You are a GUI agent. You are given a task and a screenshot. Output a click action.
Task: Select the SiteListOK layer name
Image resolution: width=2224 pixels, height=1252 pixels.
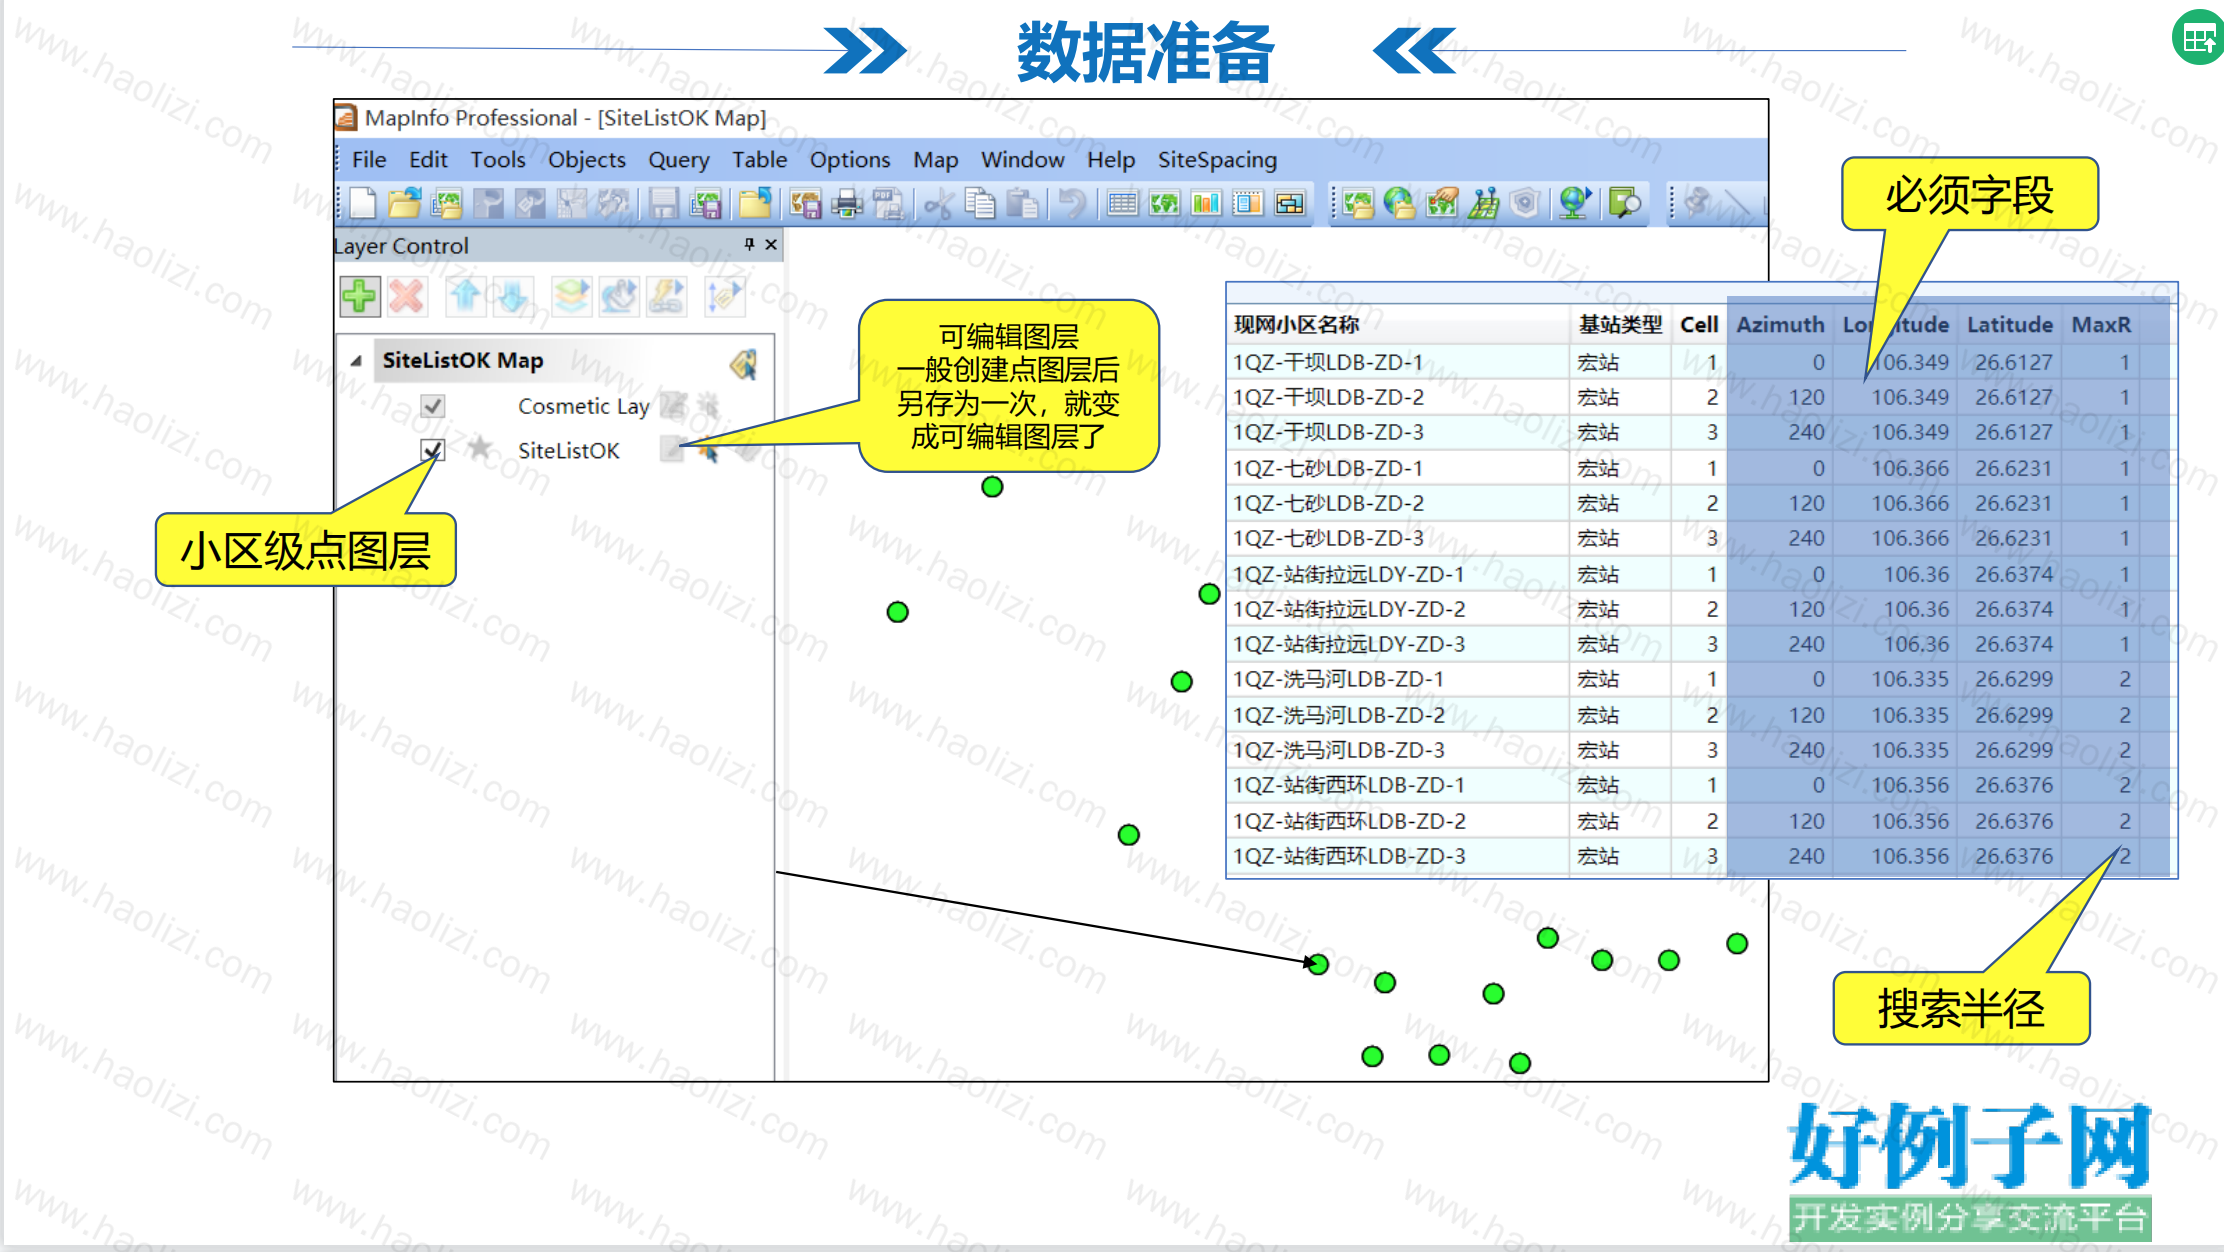click(569, 451)
